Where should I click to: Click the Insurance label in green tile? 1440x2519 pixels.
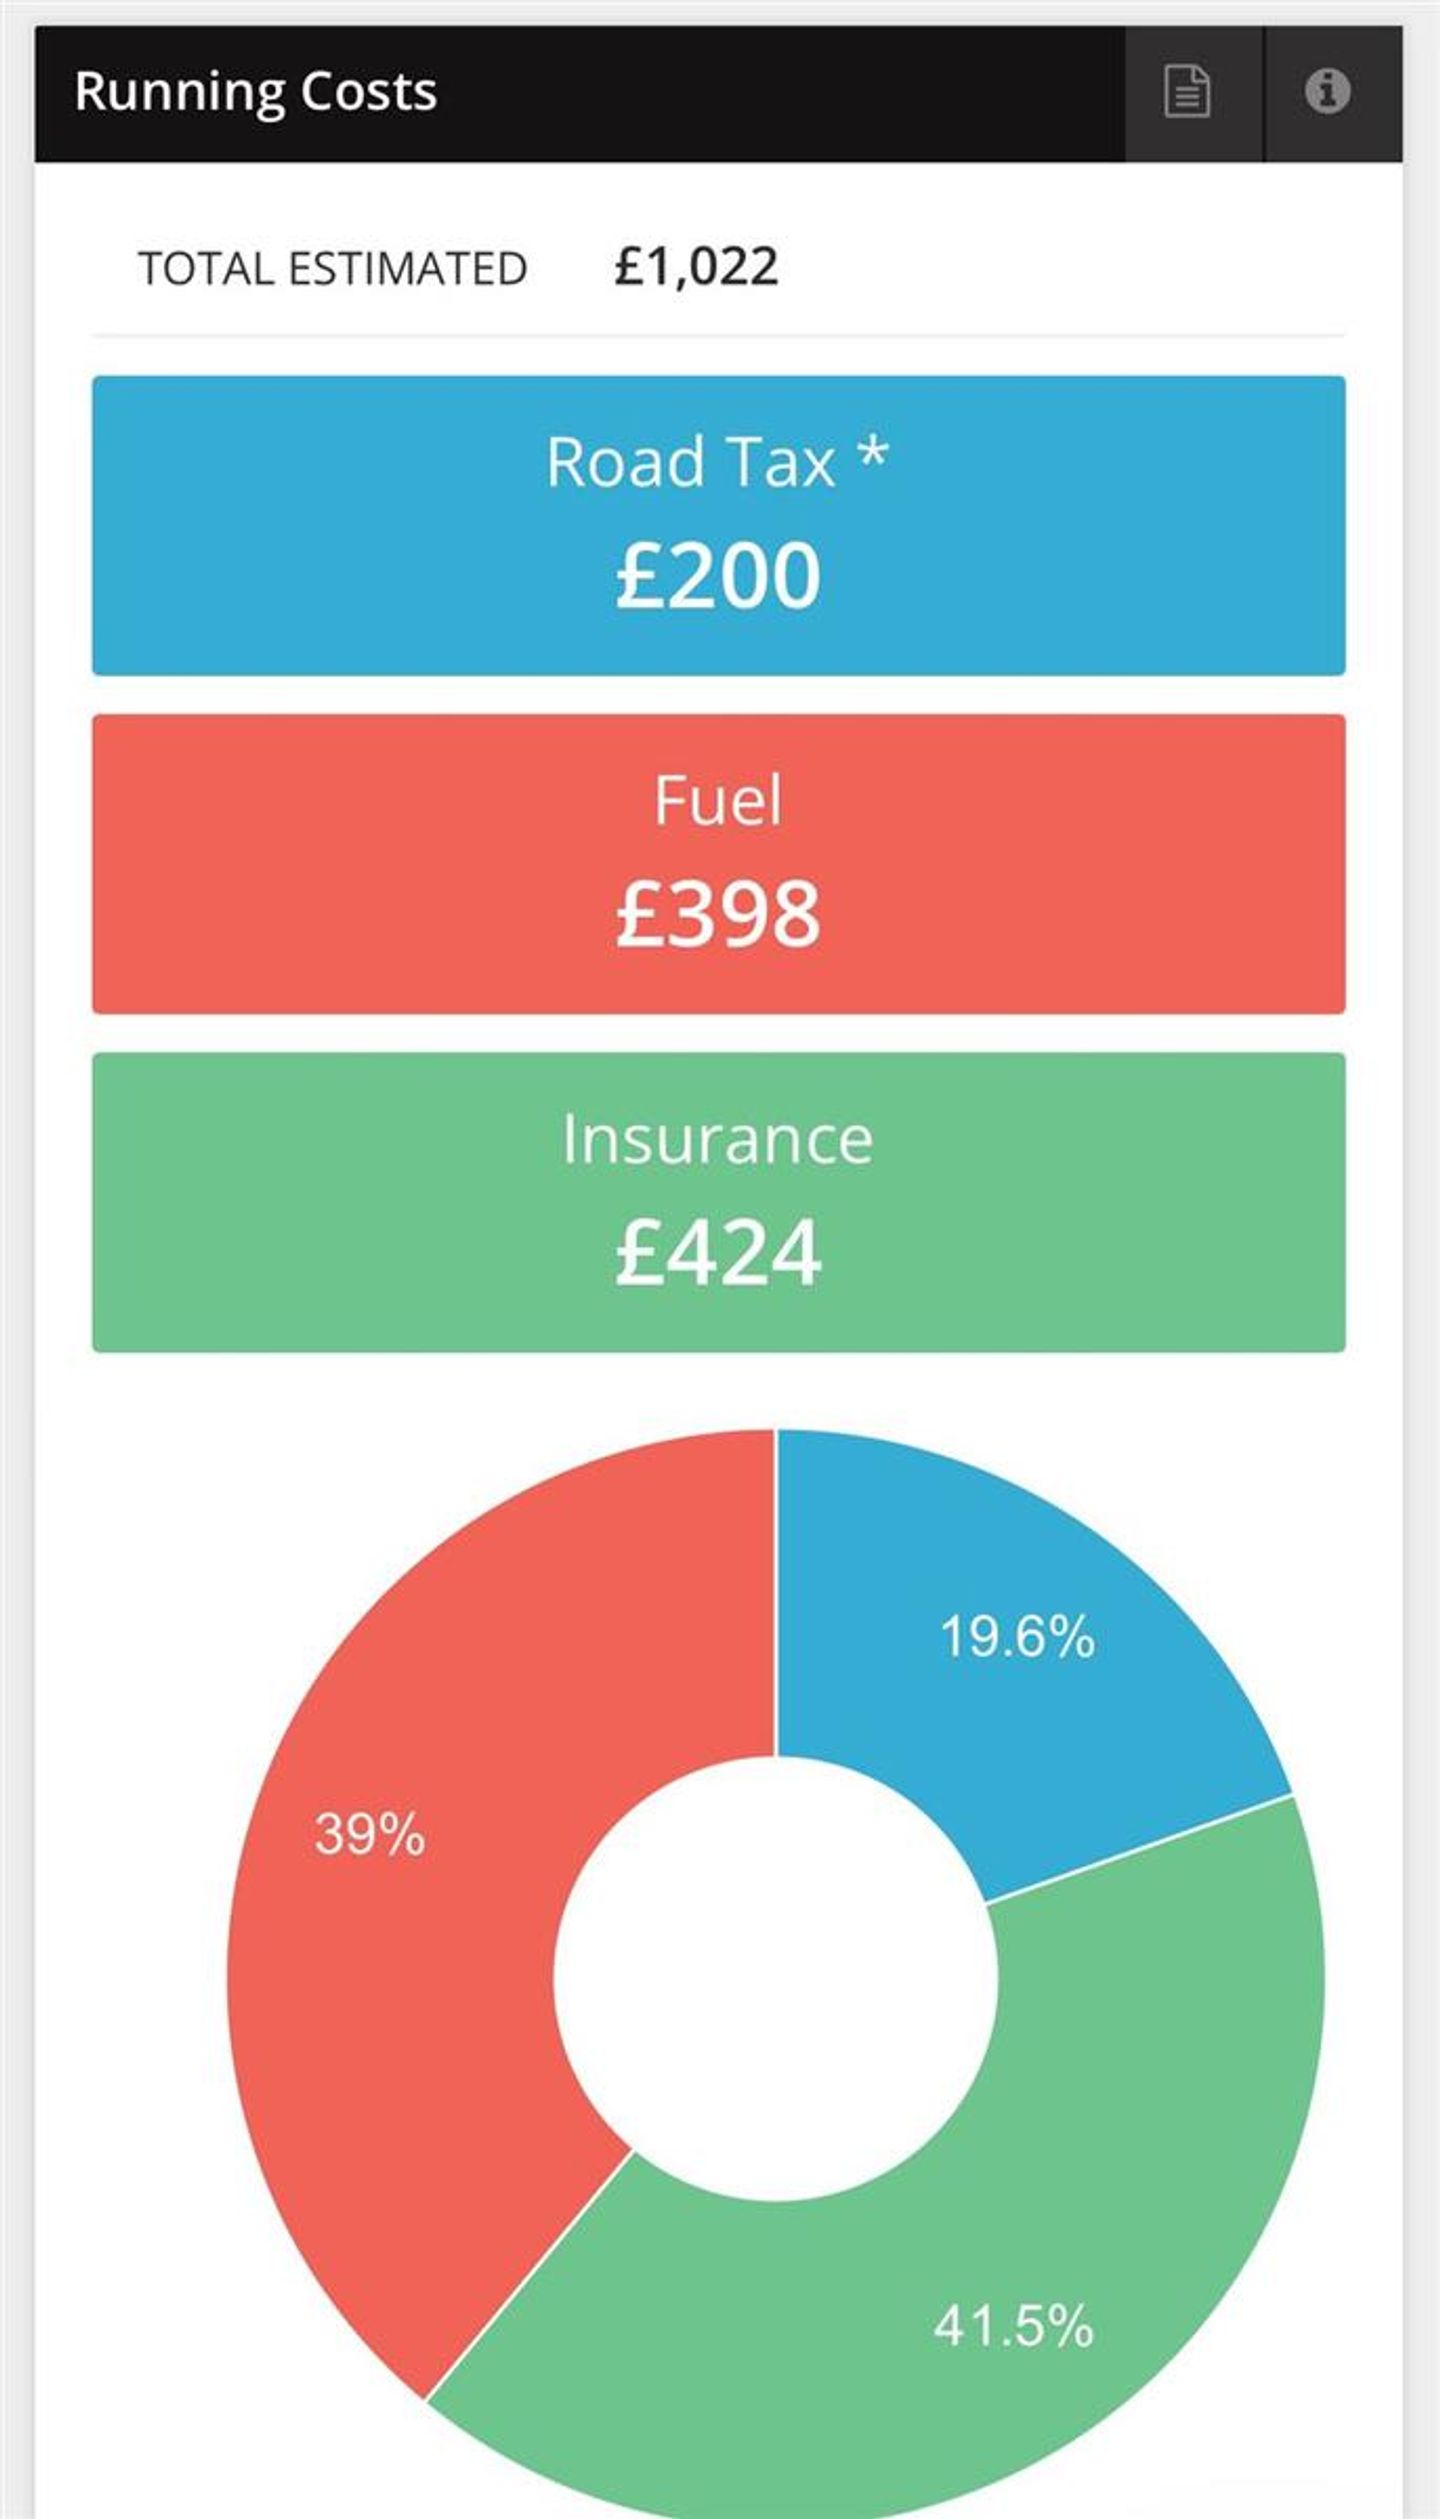click(x=718, y=1139)
